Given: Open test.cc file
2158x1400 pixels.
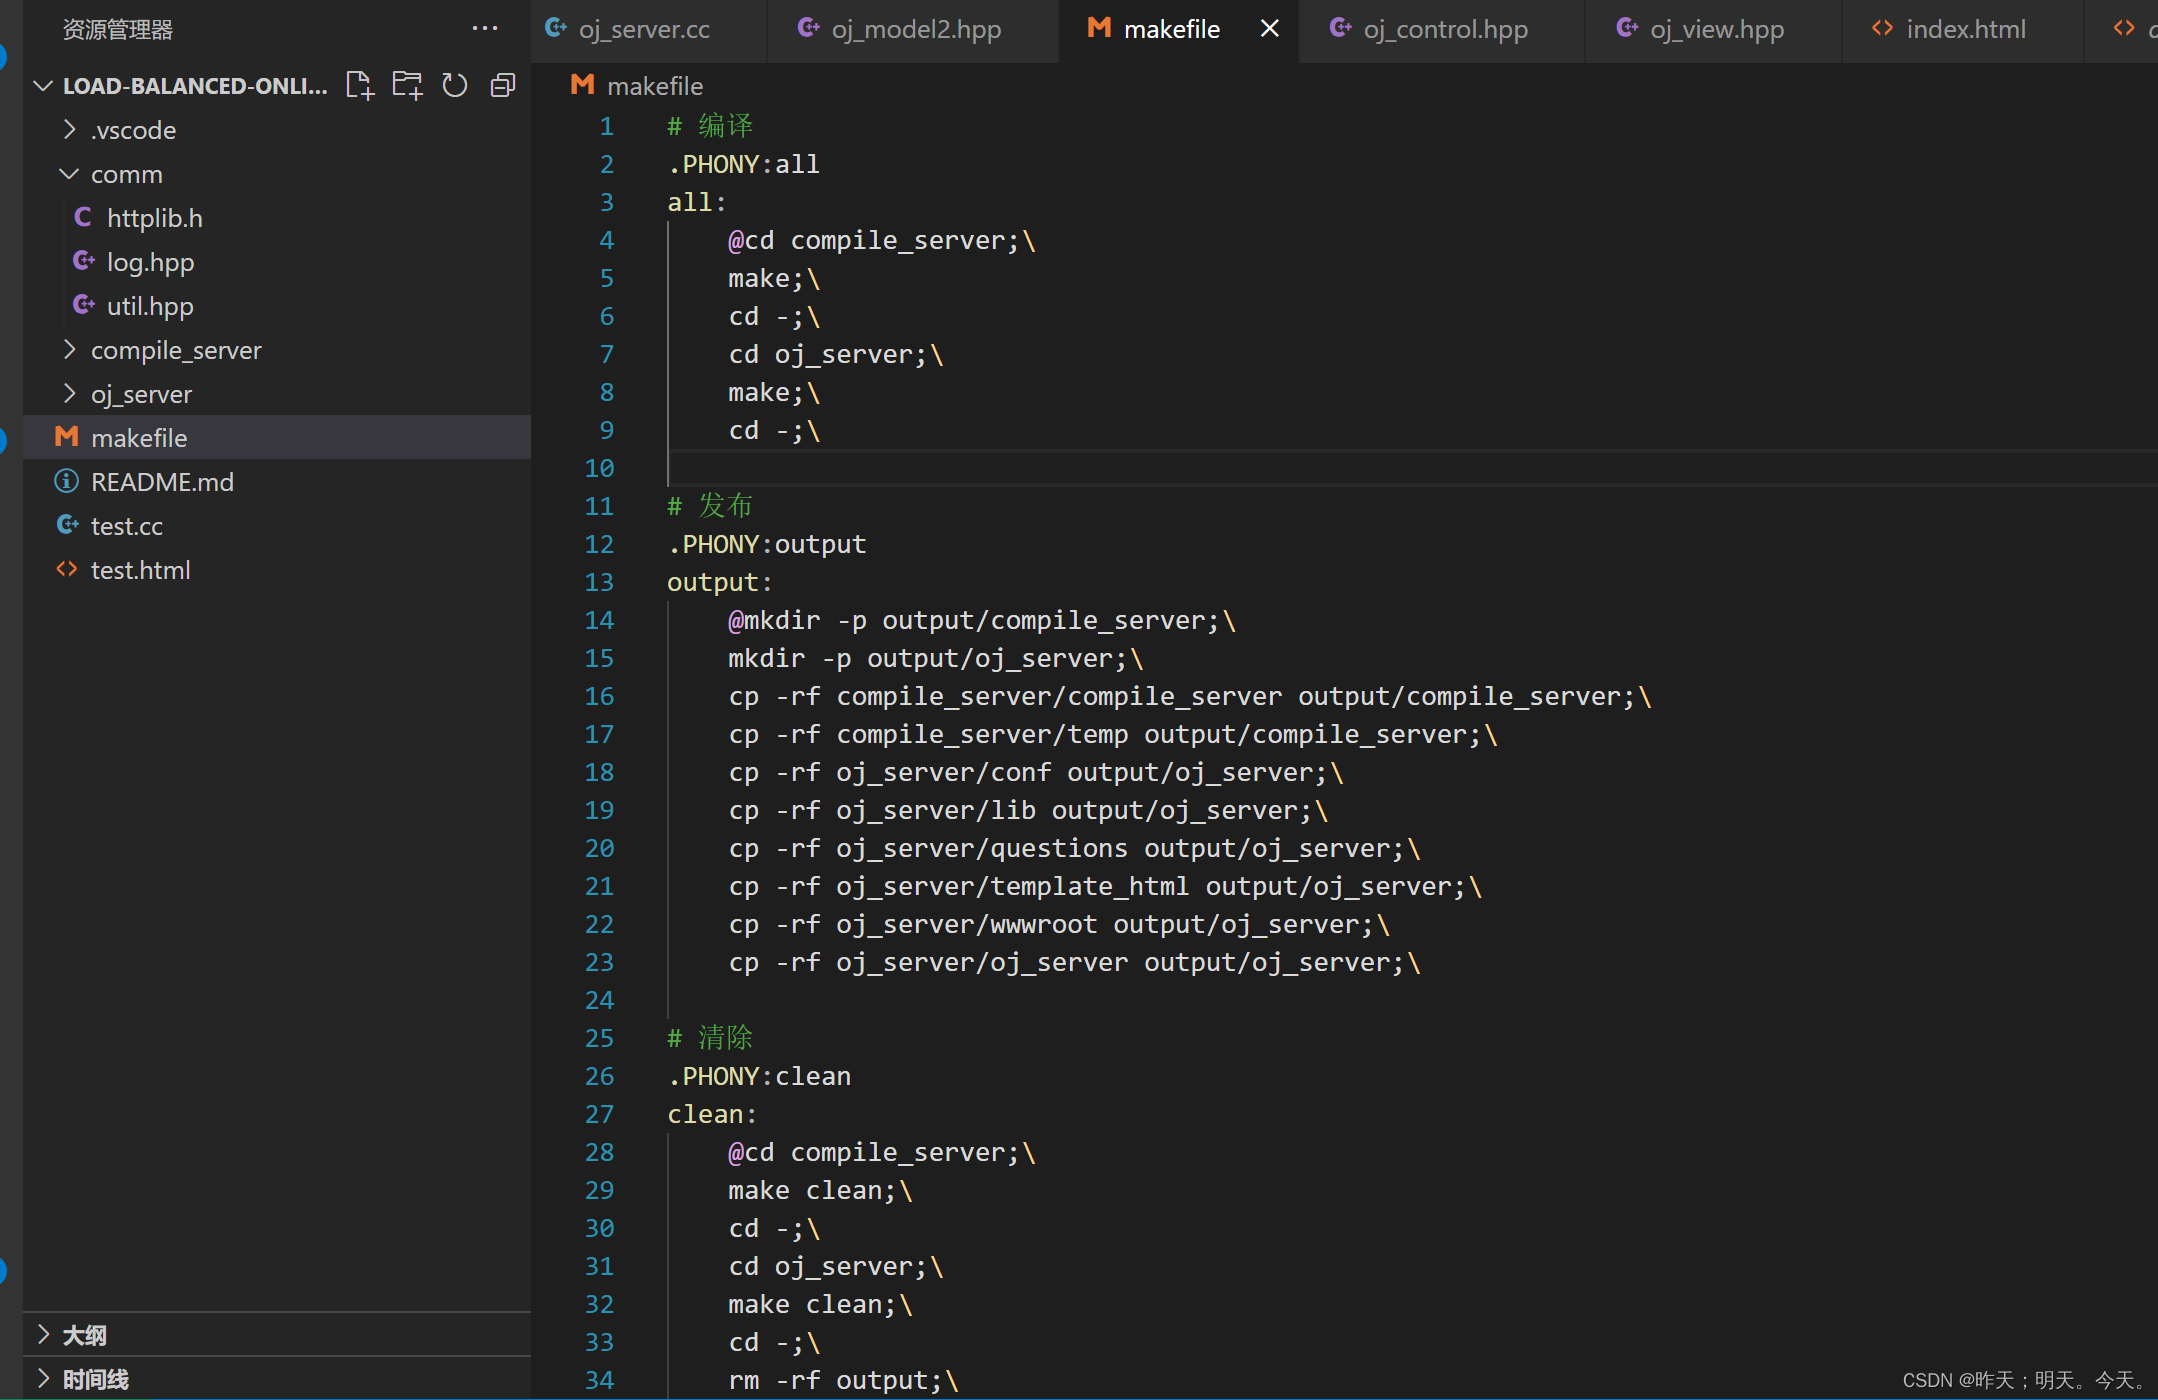Looking at the screenshot, I should (276, 526).
